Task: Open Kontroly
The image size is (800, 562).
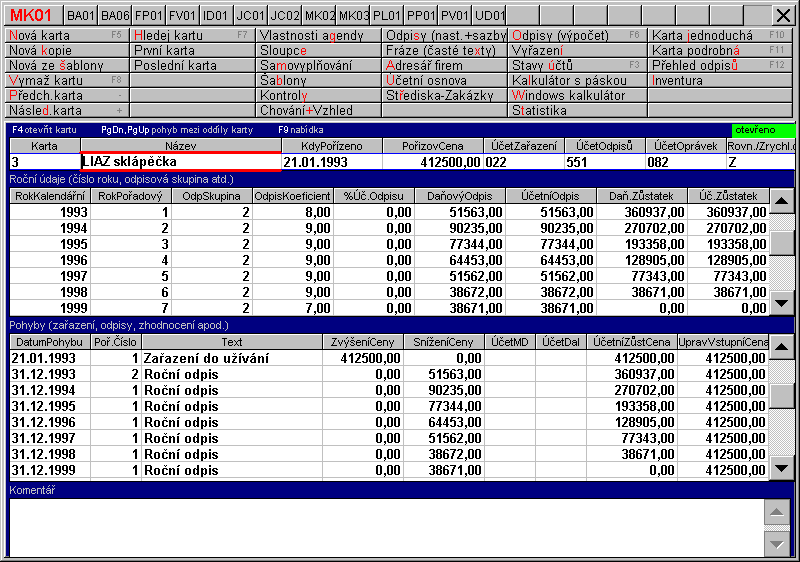Action: (x=318, y=95)
